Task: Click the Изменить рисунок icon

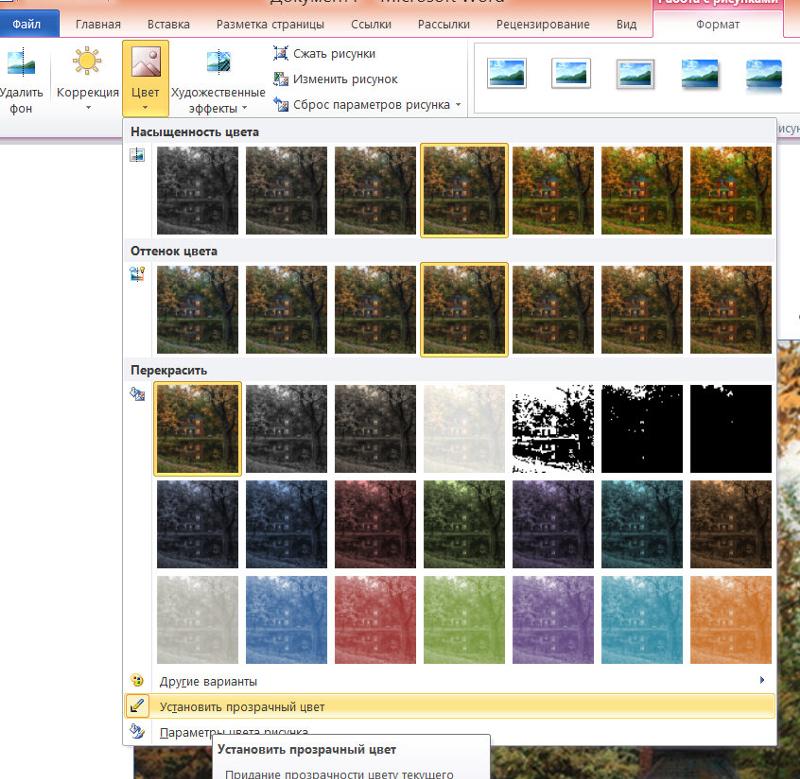Action: point(281,79)
